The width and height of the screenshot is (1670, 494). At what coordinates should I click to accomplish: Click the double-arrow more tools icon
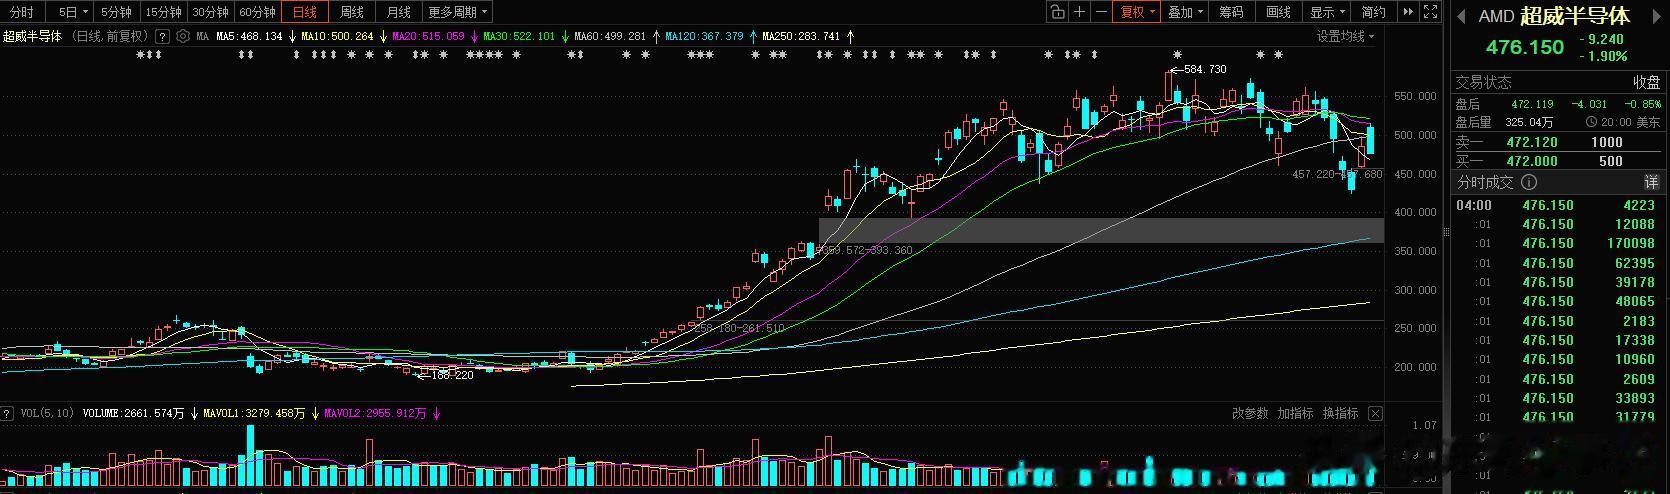[1408, 12]
